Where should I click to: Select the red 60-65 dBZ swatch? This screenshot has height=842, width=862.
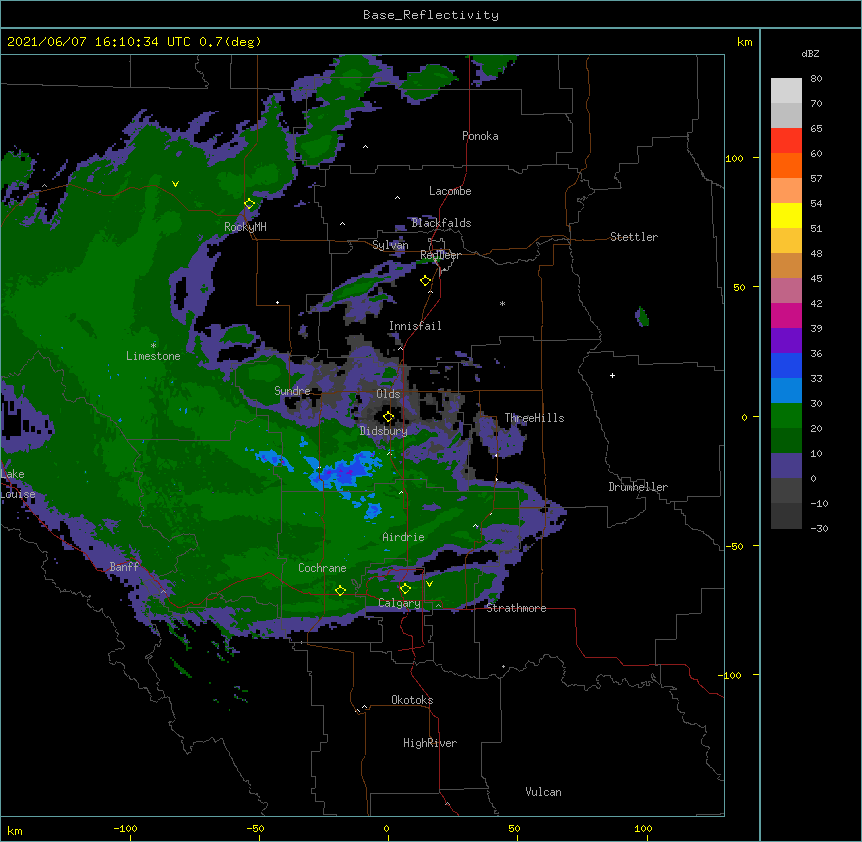point(786,140)
